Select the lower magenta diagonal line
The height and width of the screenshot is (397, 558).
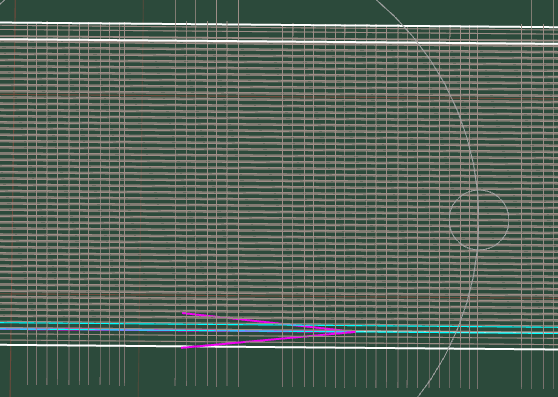(267, 340)
